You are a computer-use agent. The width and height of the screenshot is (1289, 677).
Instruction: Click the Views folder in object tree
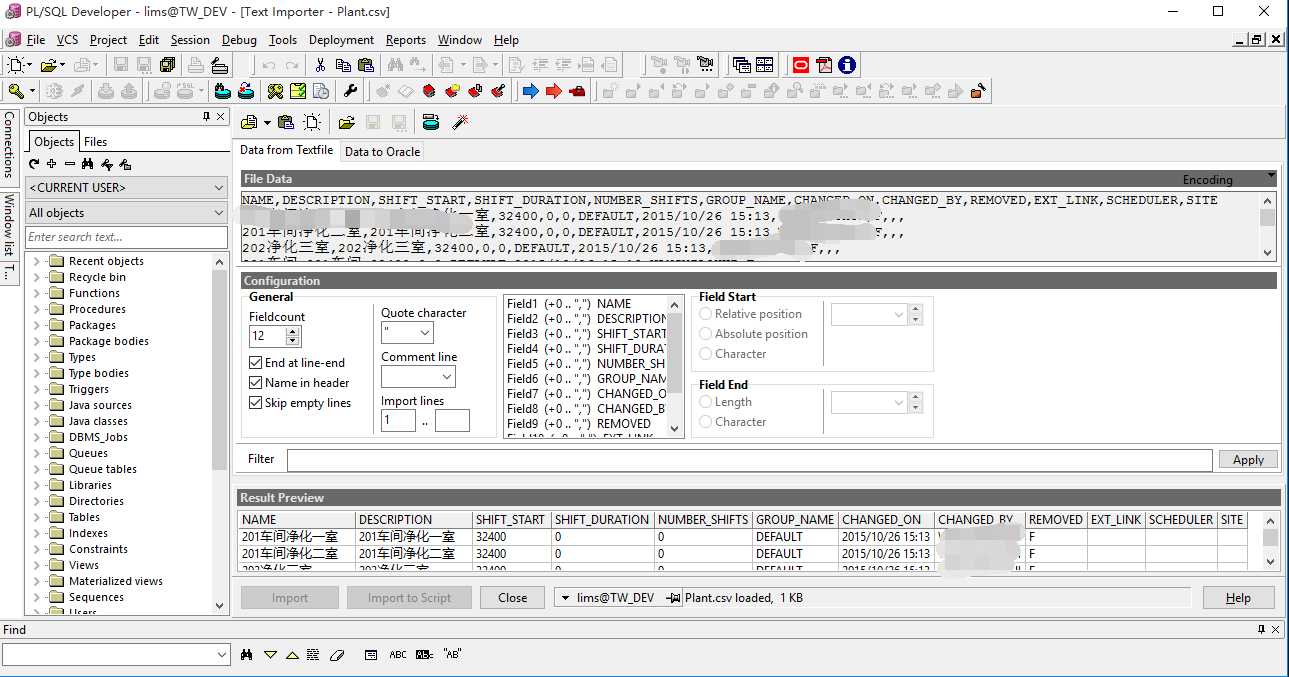tap(84, 565)
